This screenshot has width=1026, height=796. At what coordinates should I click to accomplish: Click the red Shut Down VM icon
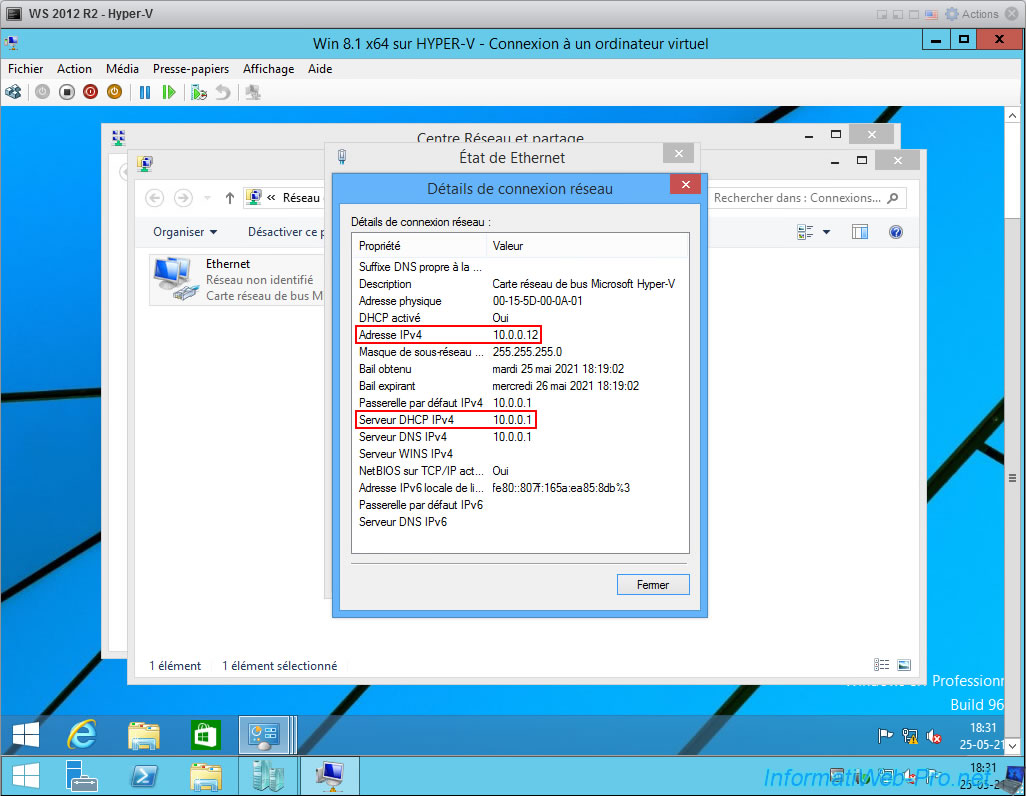pos(90,92)
